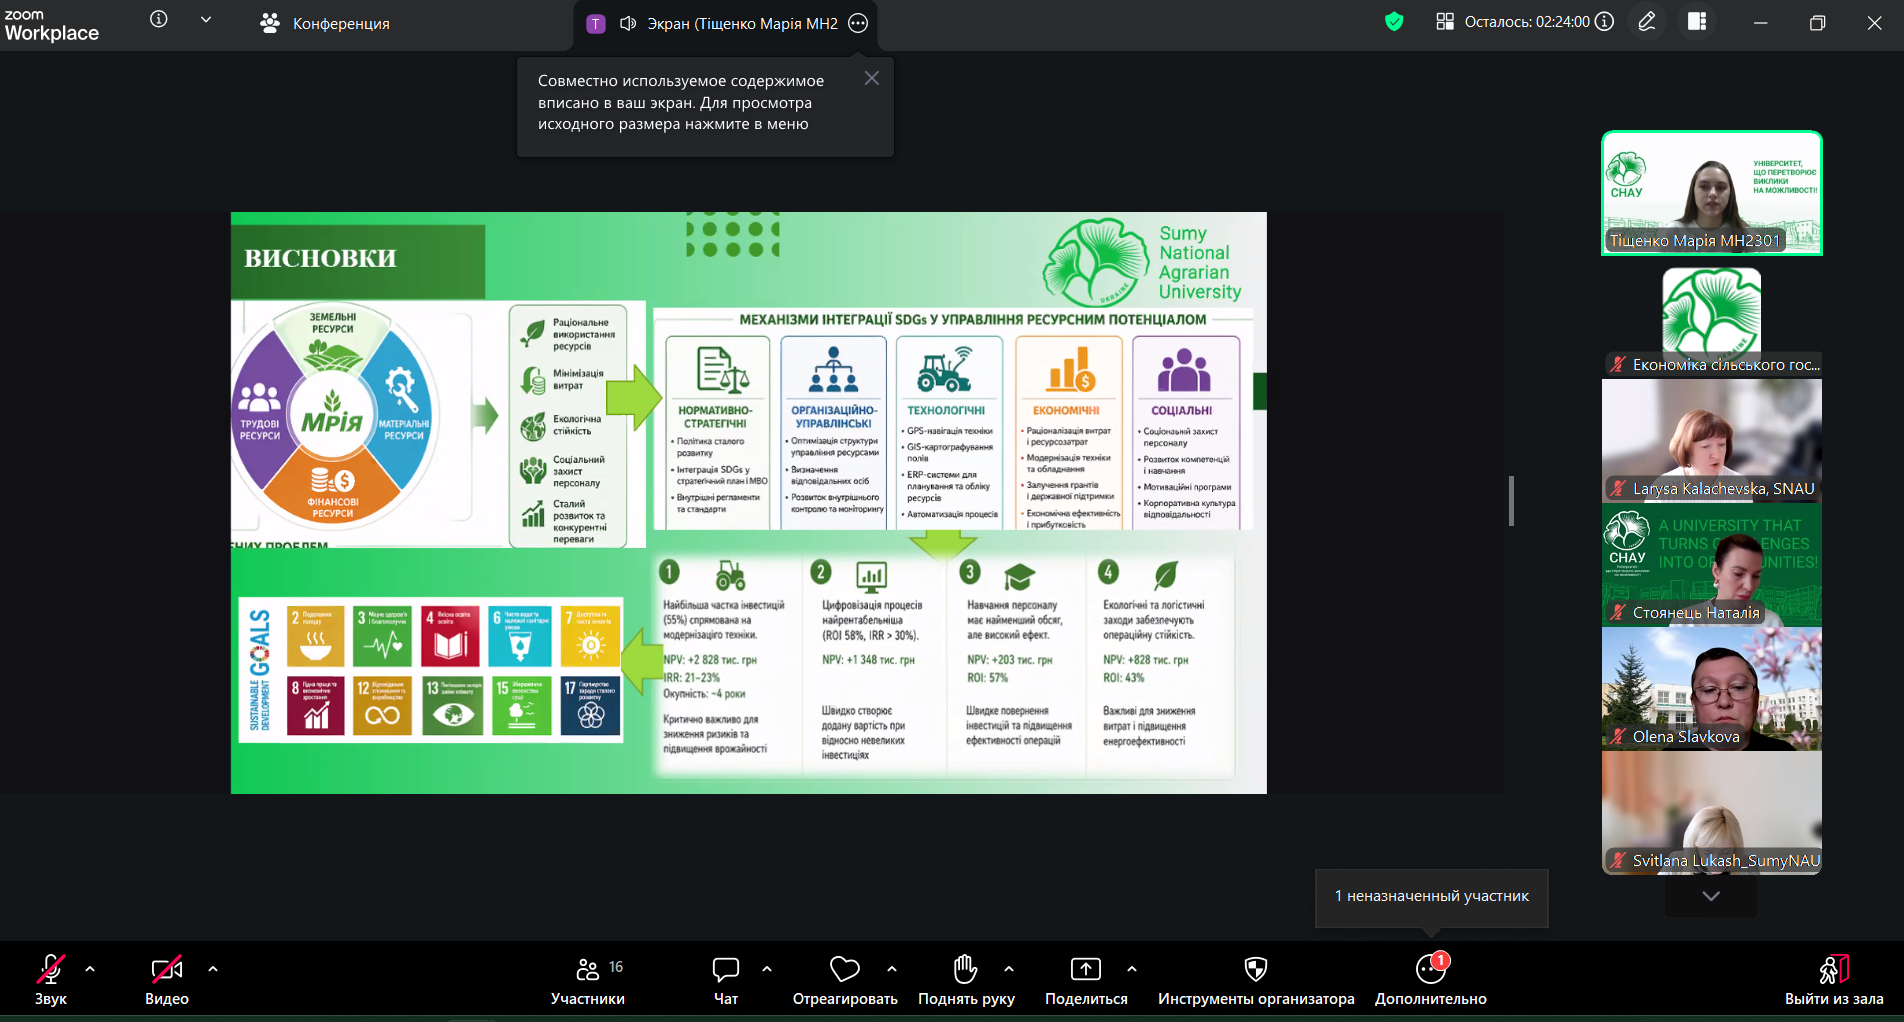1904x1022 pixels.
Task: Open the Чат chat panel
Action: coord(725,980)
